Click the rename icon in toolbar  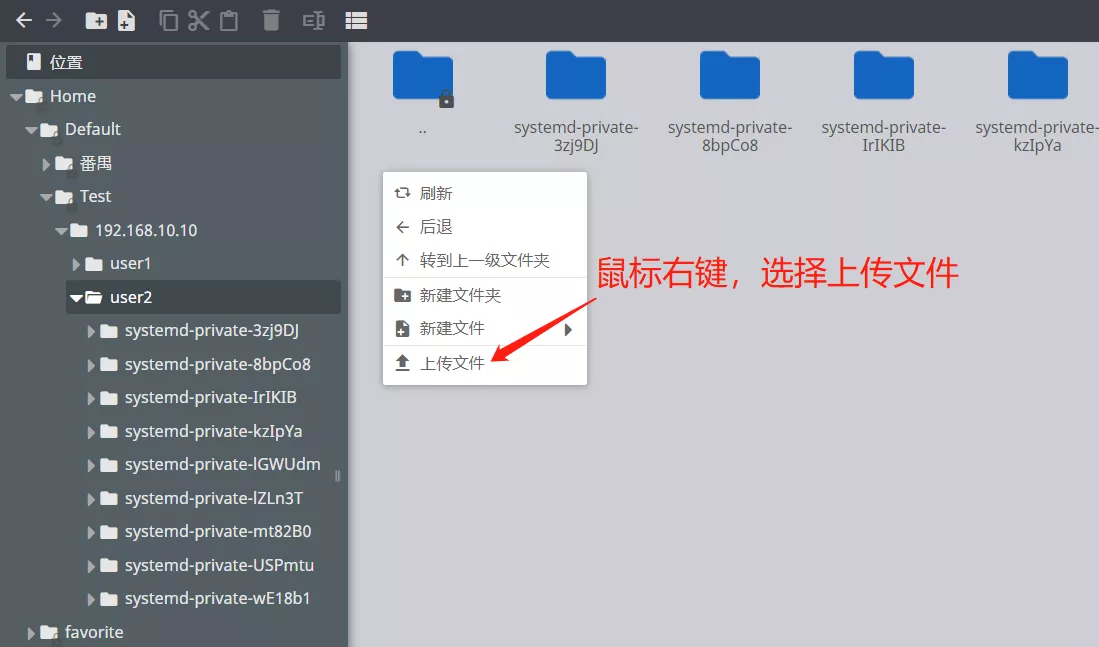coord(313,20)
